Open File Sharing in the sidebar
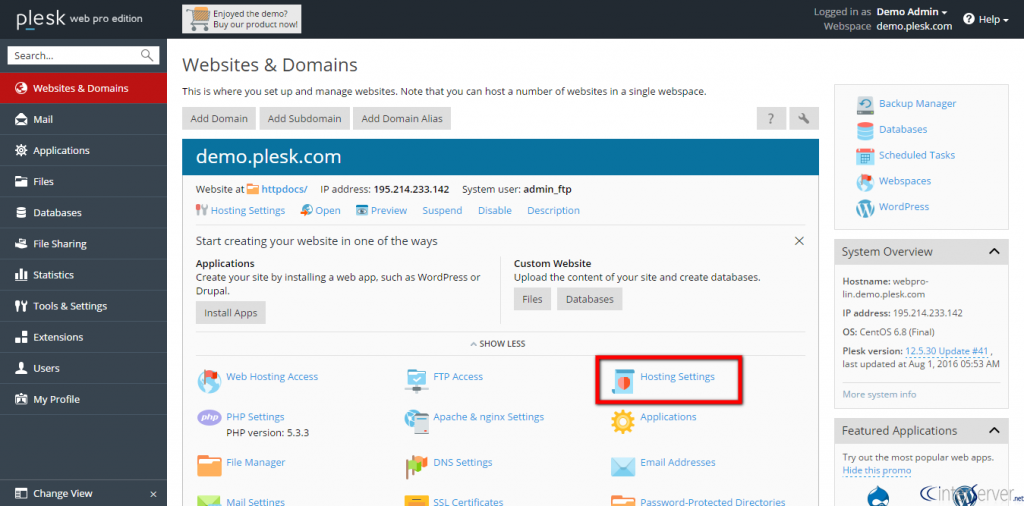Image resolution: width=1024 pixels, height=506 pixels. (x=84, y=244)
